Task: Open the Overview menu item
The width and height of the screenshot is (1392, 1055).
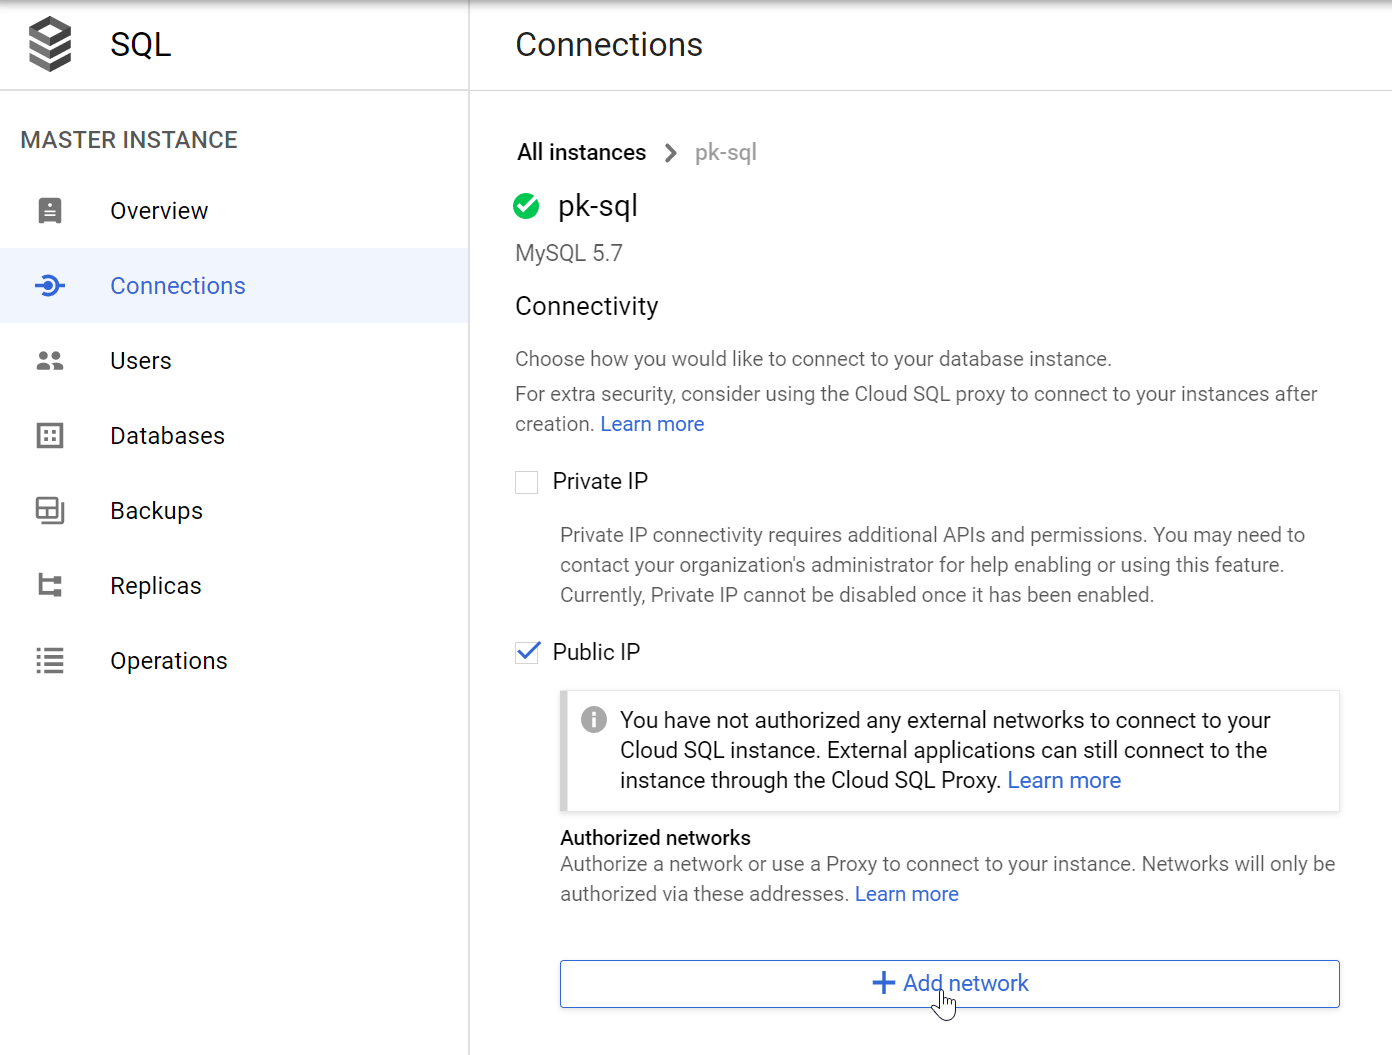Action: click(x=234, y=211)
